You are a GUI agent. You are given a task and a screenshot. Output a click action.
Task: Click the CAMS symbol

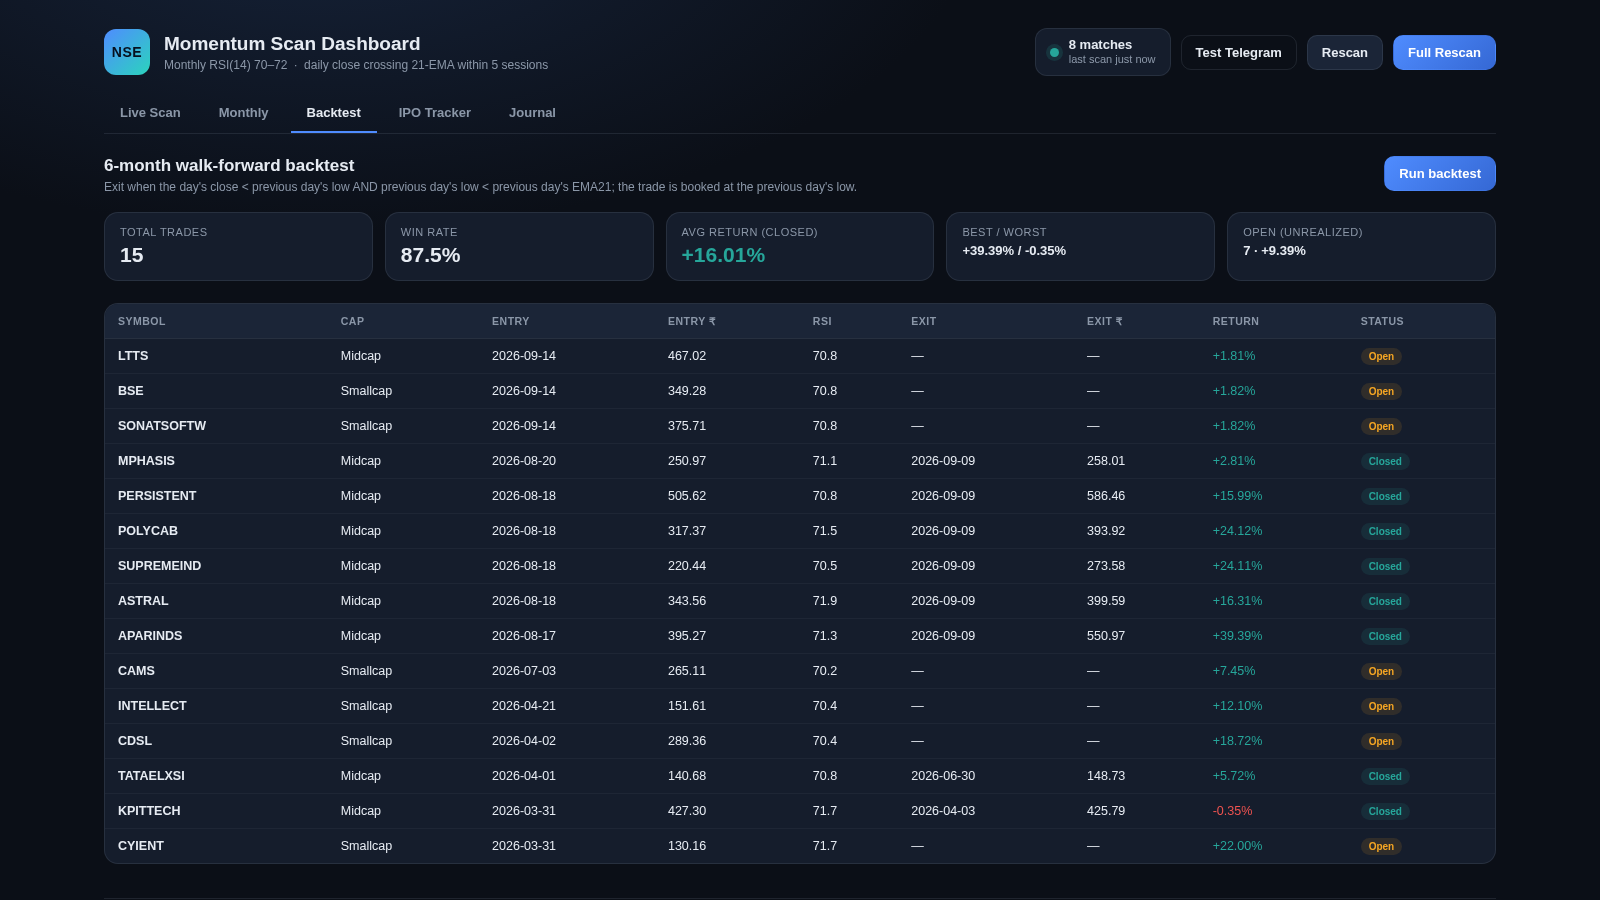click(136, 671)
